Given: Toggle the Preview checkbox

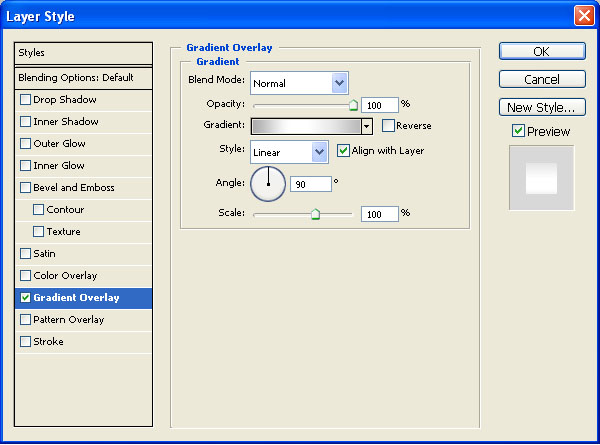Looking at the screenshot, I should coord(518,131).
